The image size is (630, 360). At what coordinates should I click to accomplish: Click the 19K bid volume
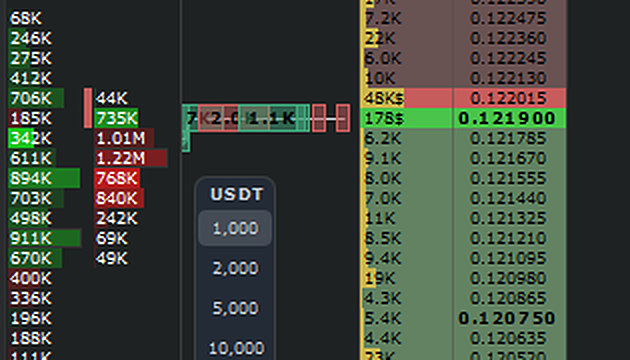coord(407,278)
